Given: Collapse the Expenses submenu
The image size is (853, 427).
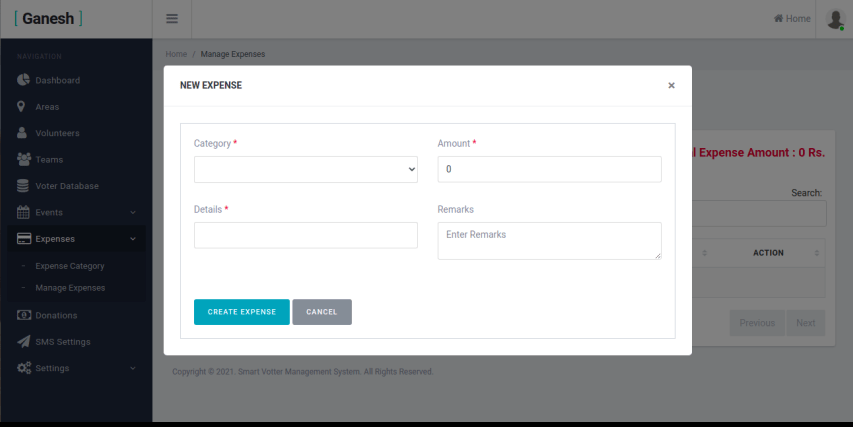Looking at the screenshot, I should [76, 239].
